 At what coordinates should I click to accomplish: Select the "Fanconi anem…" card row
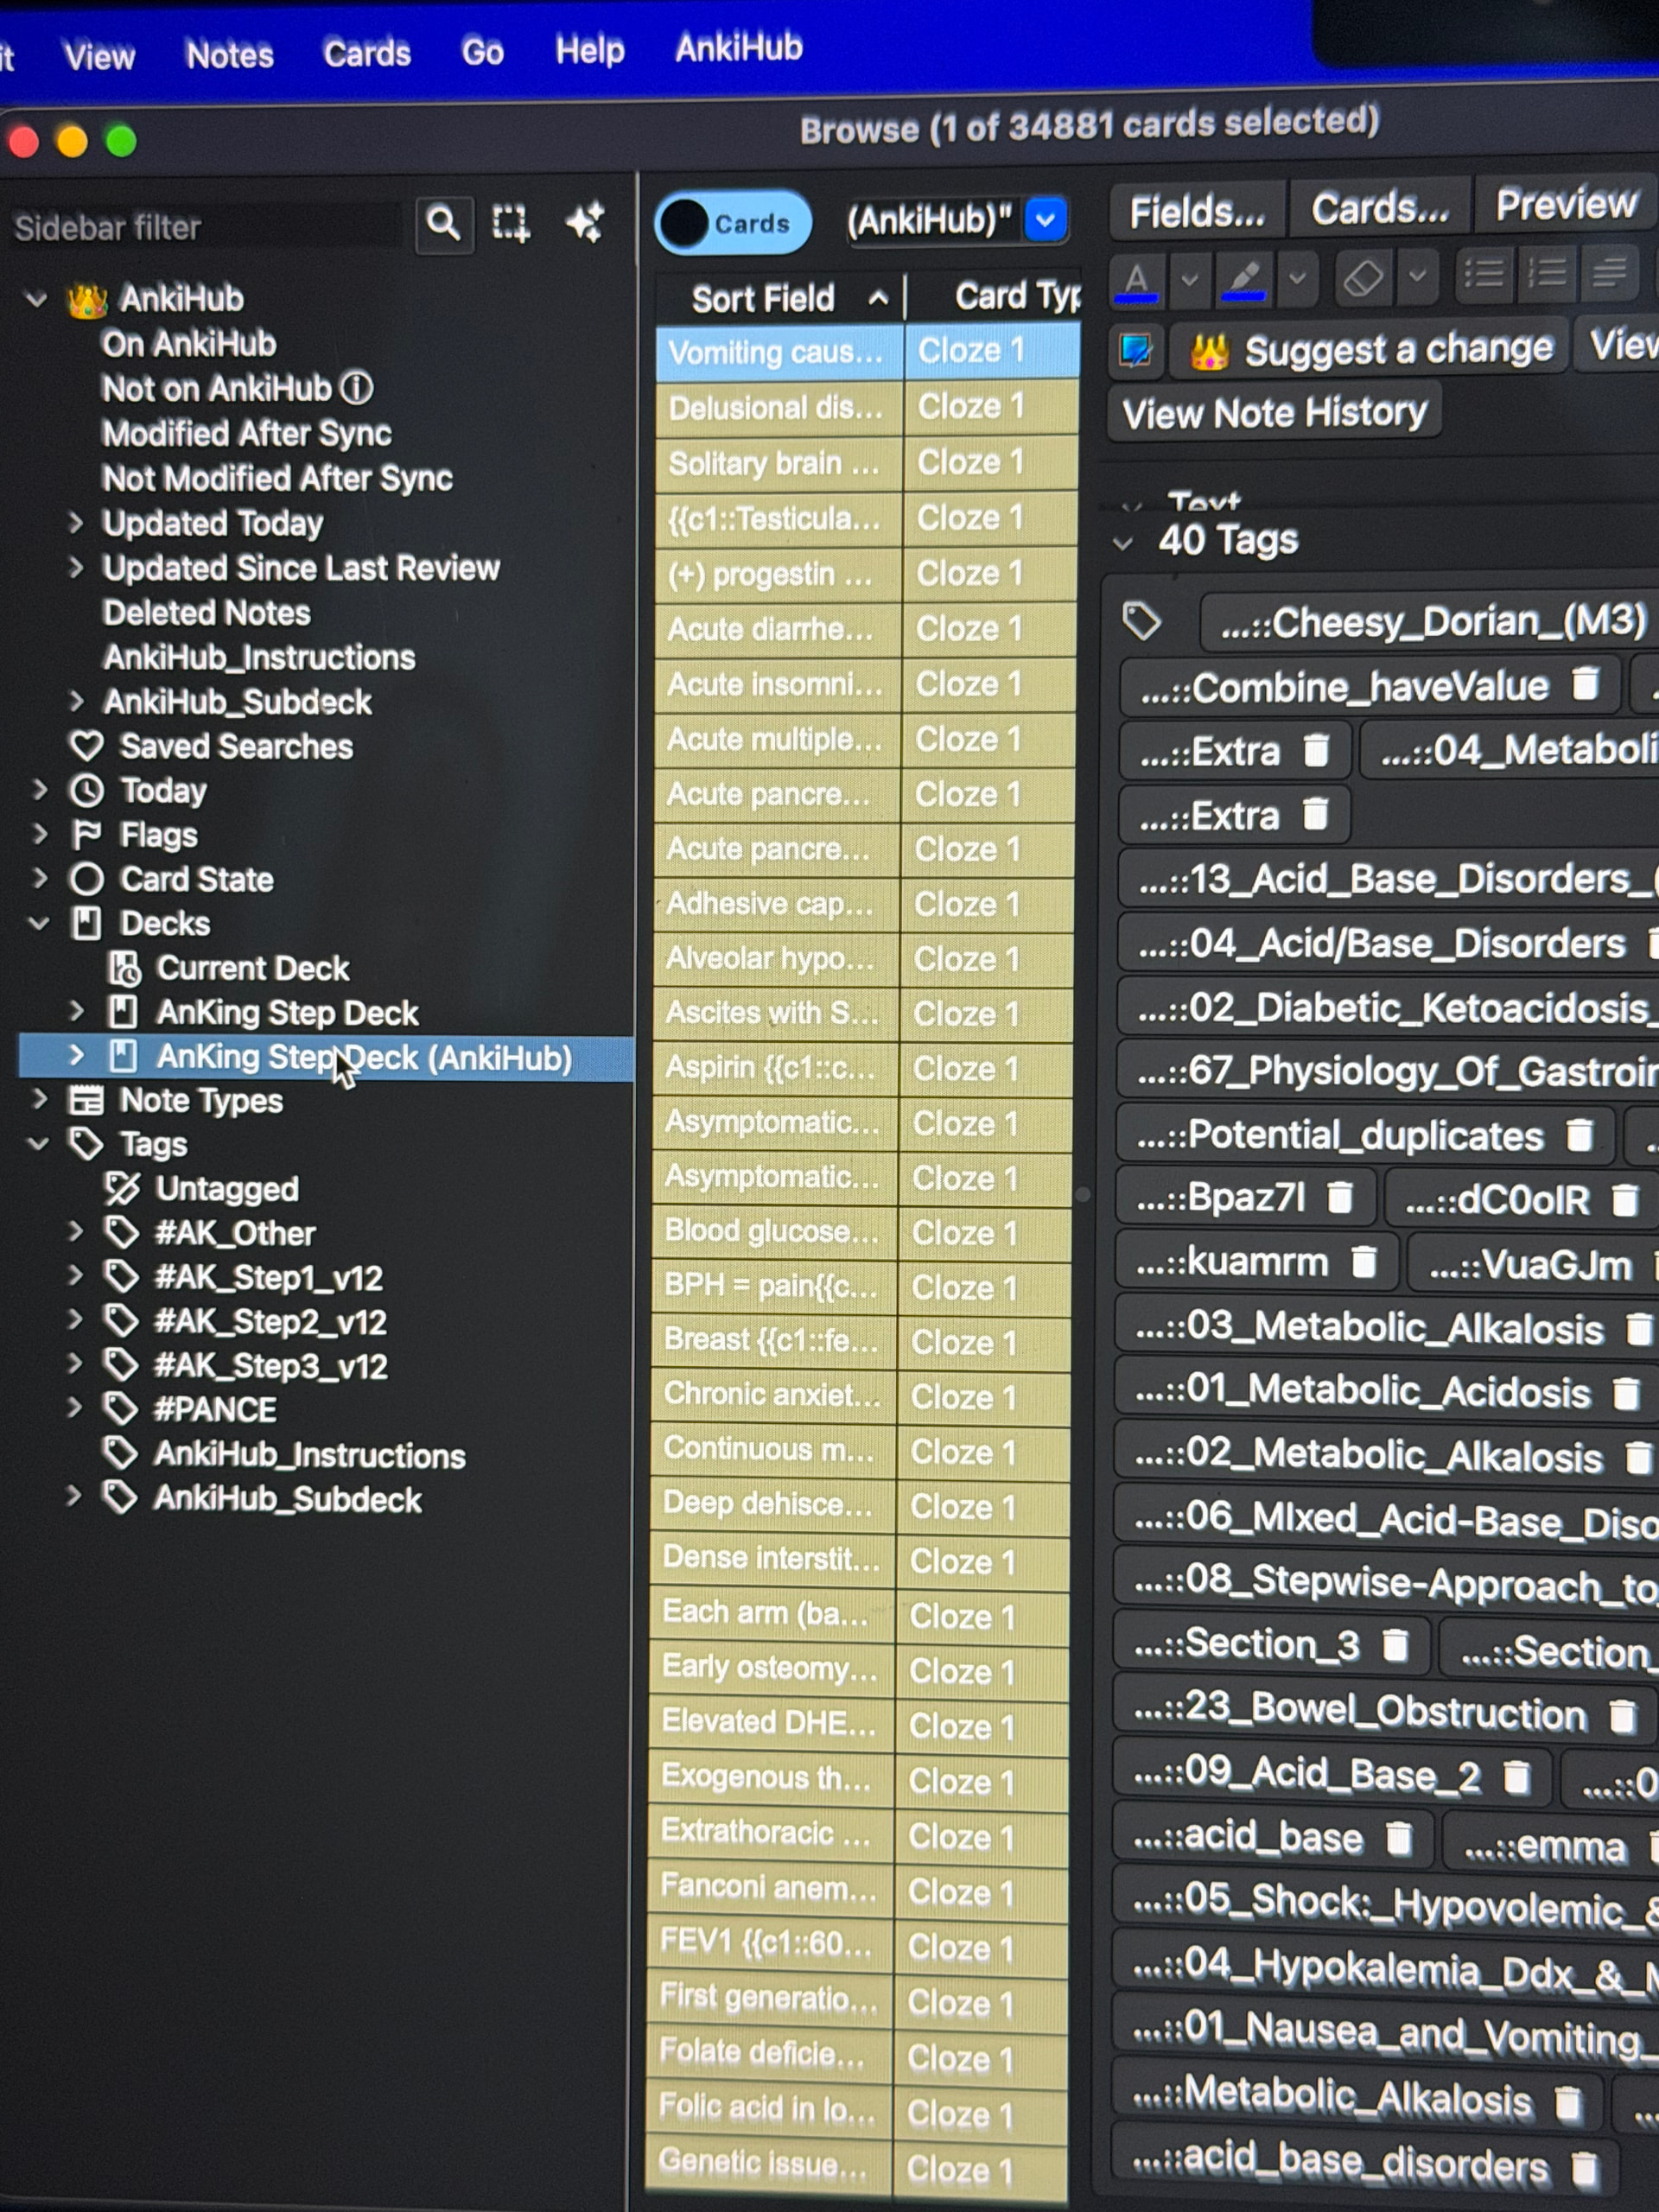(859, 1889)
